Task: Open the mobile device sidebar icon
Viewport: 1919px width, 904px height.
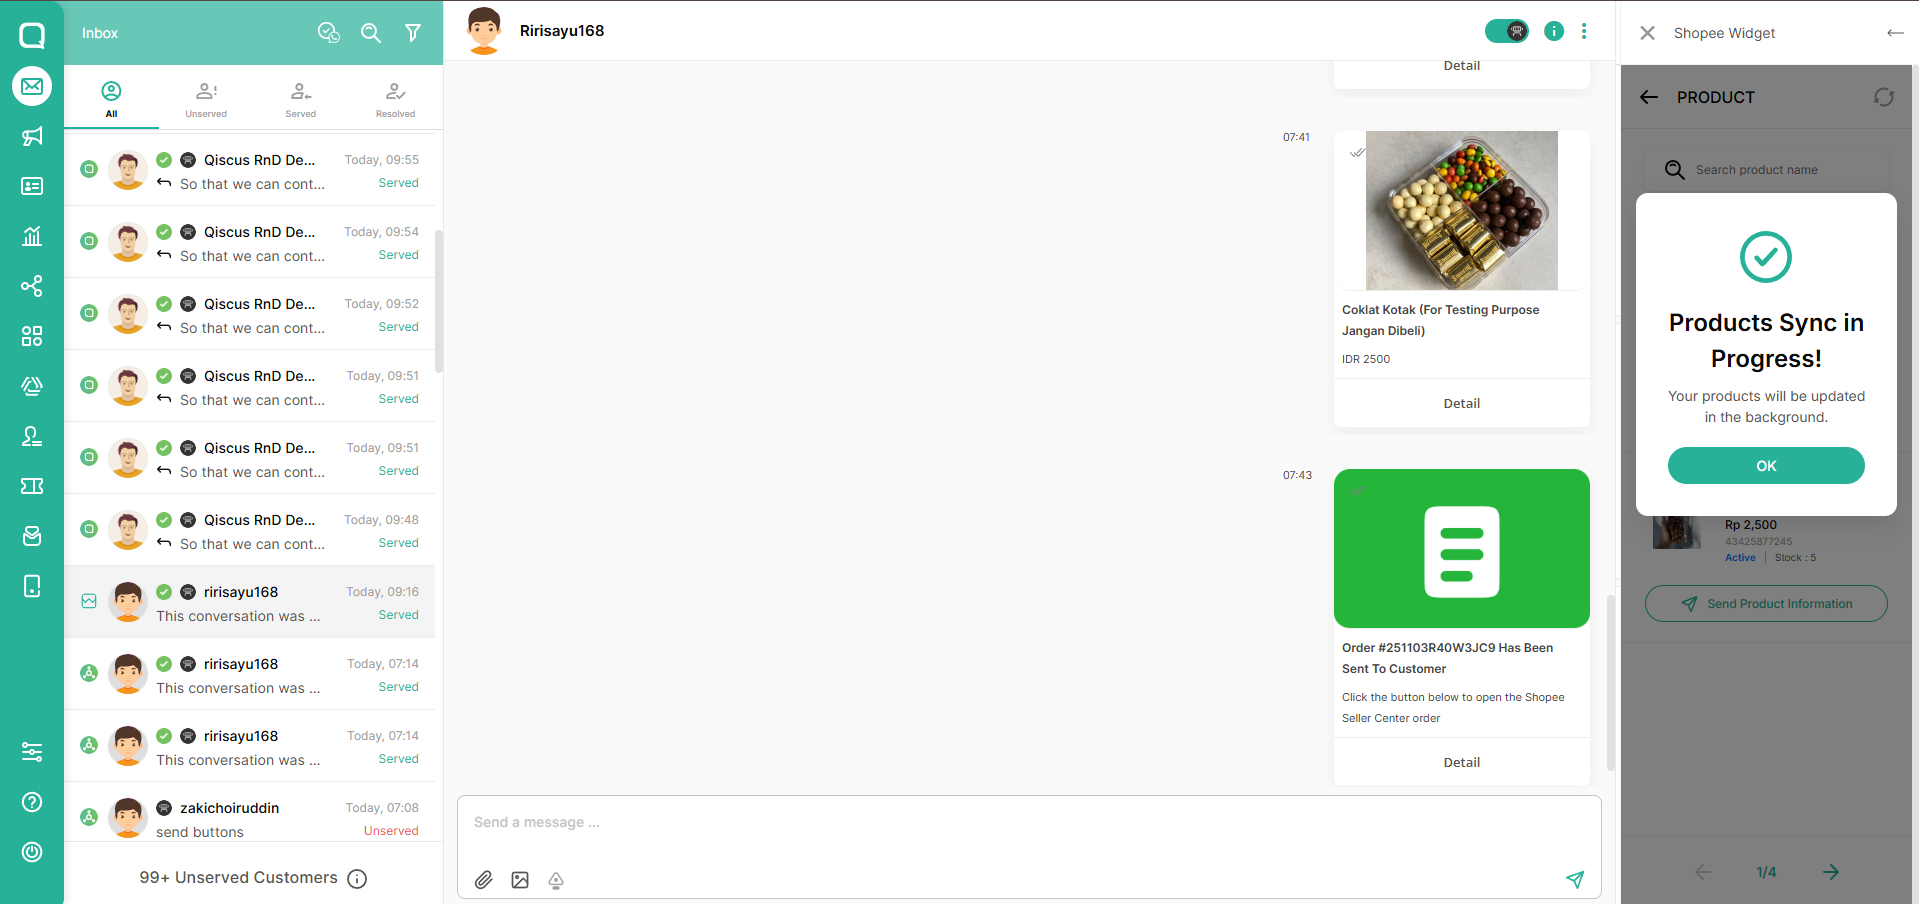Action: click(x=32, y=586)
